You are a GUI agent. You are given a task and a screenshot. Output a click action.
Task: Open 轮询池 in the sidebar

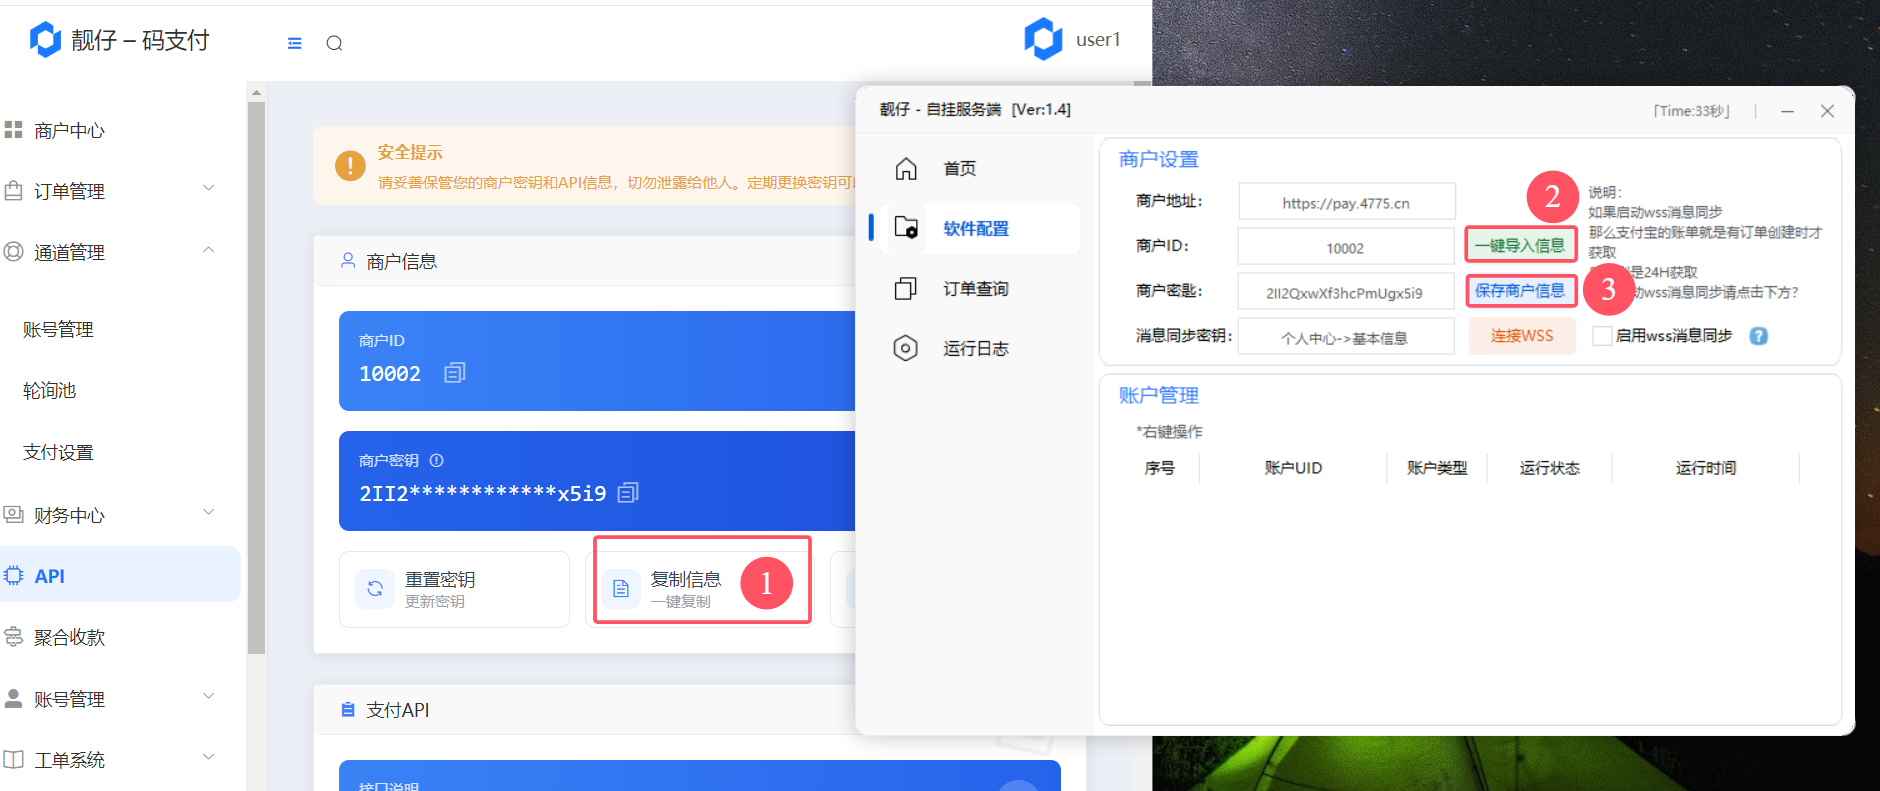coord(50,391)
